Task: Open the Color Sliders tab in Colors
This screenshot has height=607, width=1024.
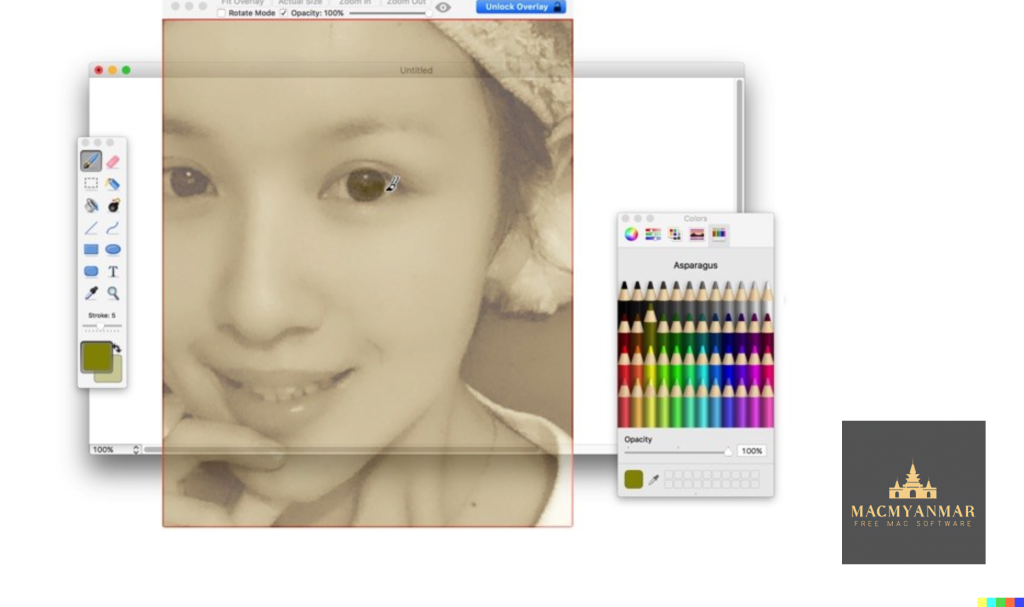Action: point(652,234)
